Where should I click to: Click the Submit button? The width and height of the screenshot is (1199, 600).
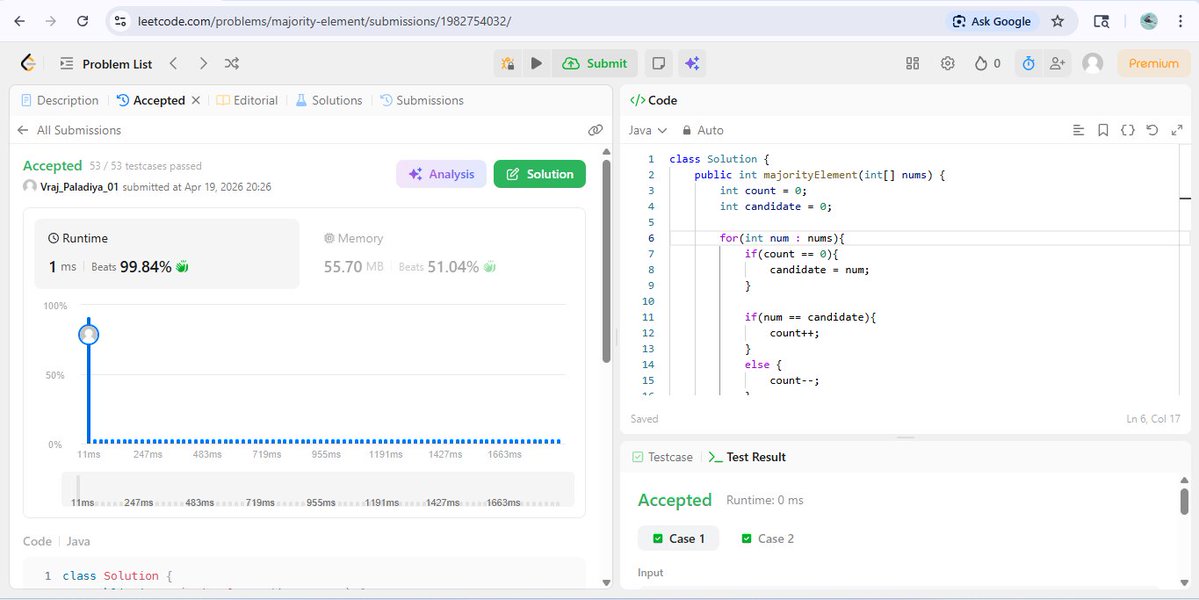[x=595, y=63]
